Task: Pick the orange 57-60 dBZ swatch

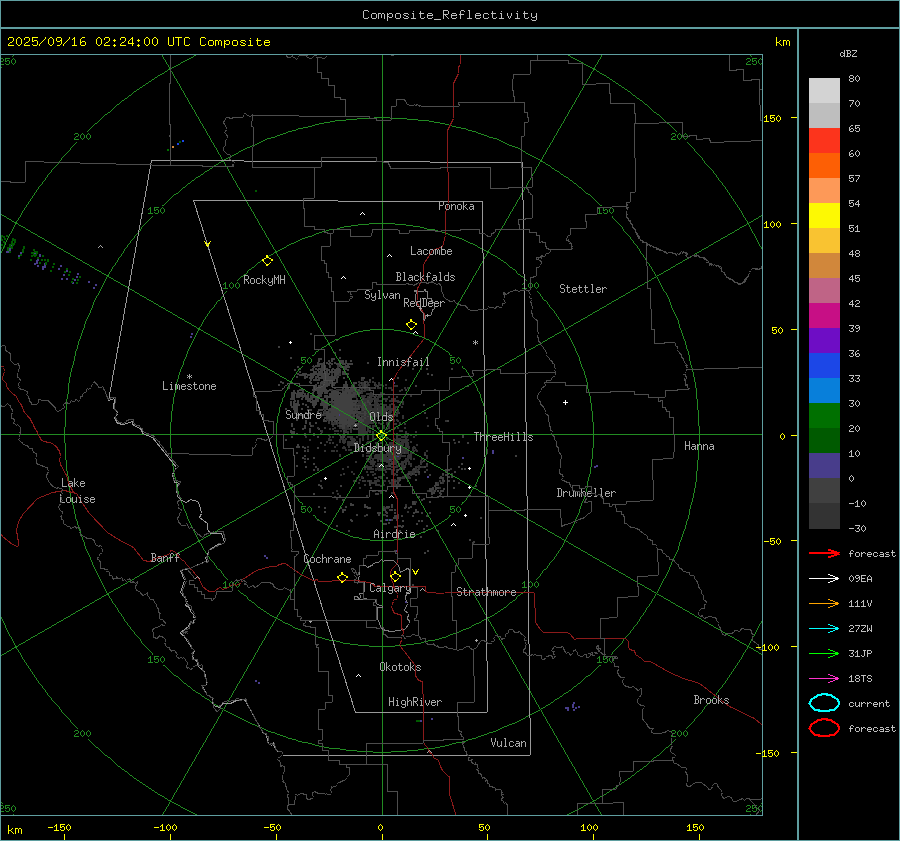Action: coord(824,166)
